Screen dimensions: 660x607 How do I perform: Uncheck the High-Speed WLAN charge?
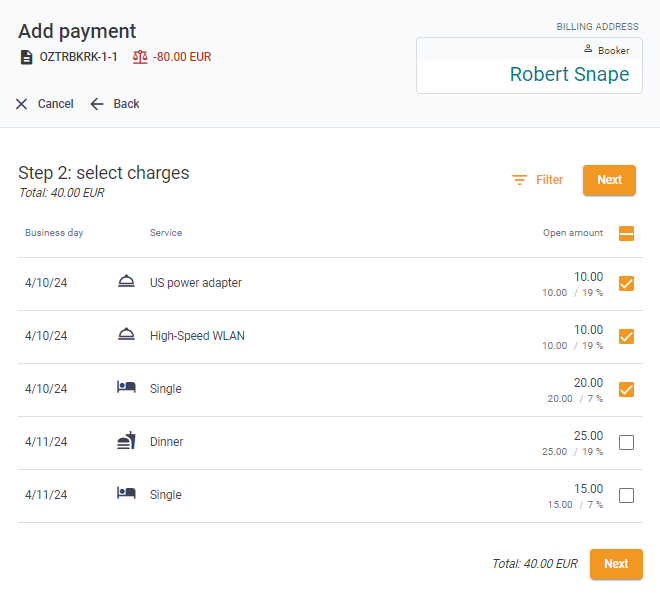[x=627, y=337]
